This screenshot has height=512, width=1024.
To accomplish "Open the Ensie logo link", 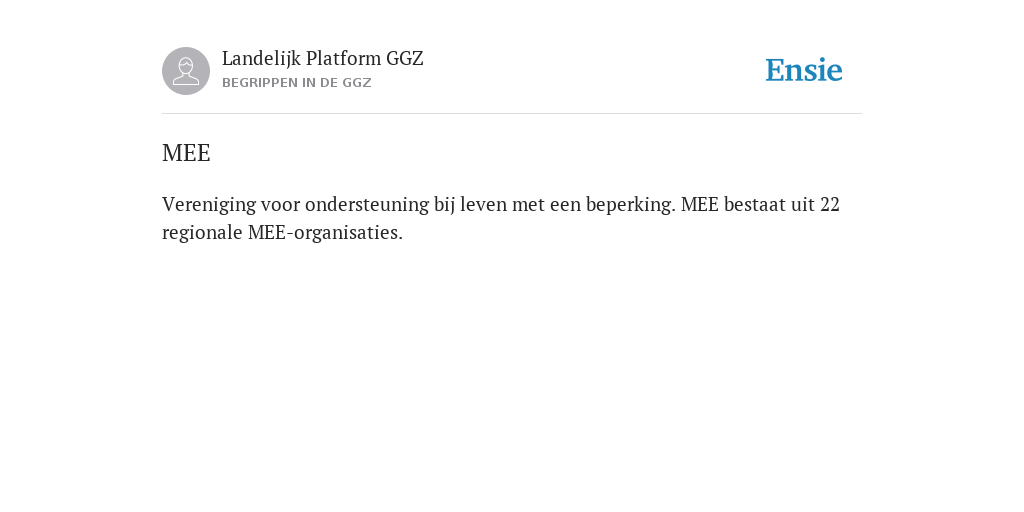I will pyautogui.click(x=804, y=70).
